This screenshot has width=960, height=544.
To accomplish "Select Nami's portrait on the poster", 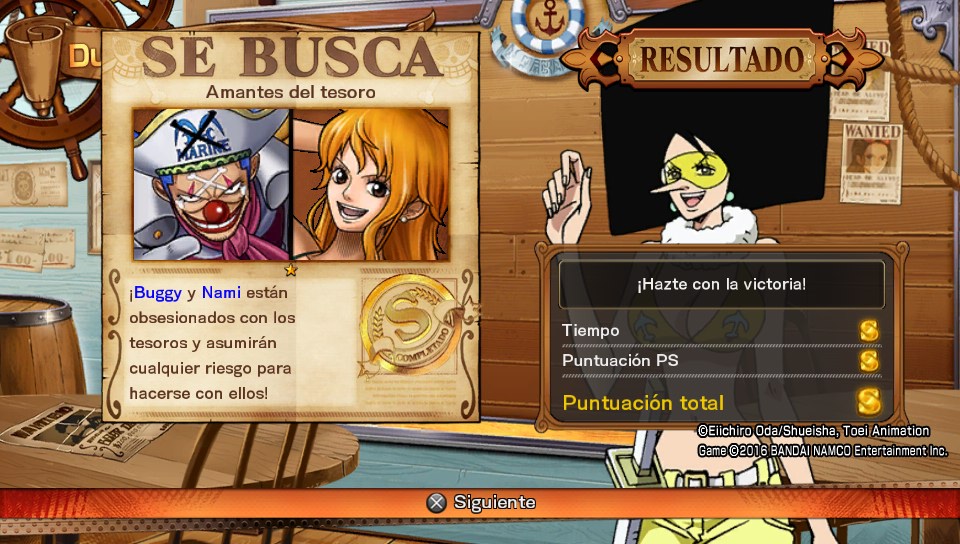I will pyautogui.click(x=371, y=185).
